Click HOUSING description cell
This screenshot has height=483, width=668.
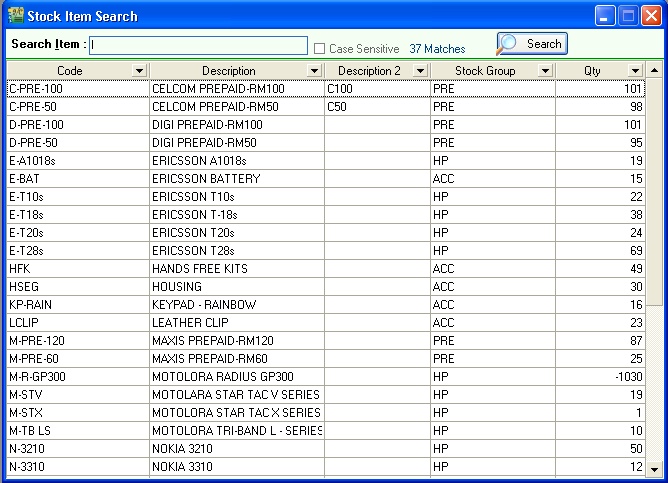[x=237, y=287]
